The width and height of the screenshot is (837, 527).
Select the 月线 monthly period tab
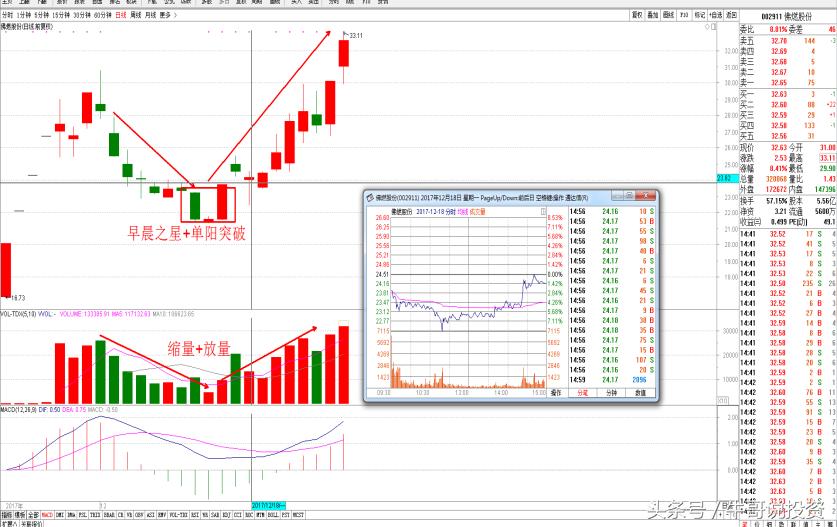pos(151,15)
